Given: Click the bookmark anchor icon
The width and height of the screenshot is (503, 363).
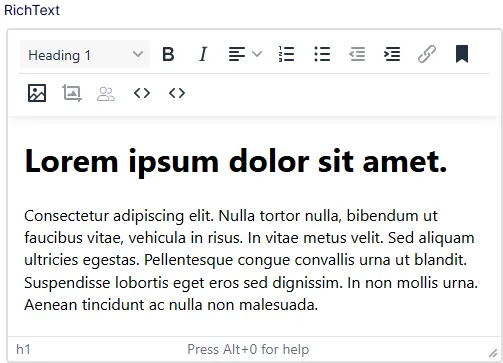Looking at the screenshot, I should (462, 54).
